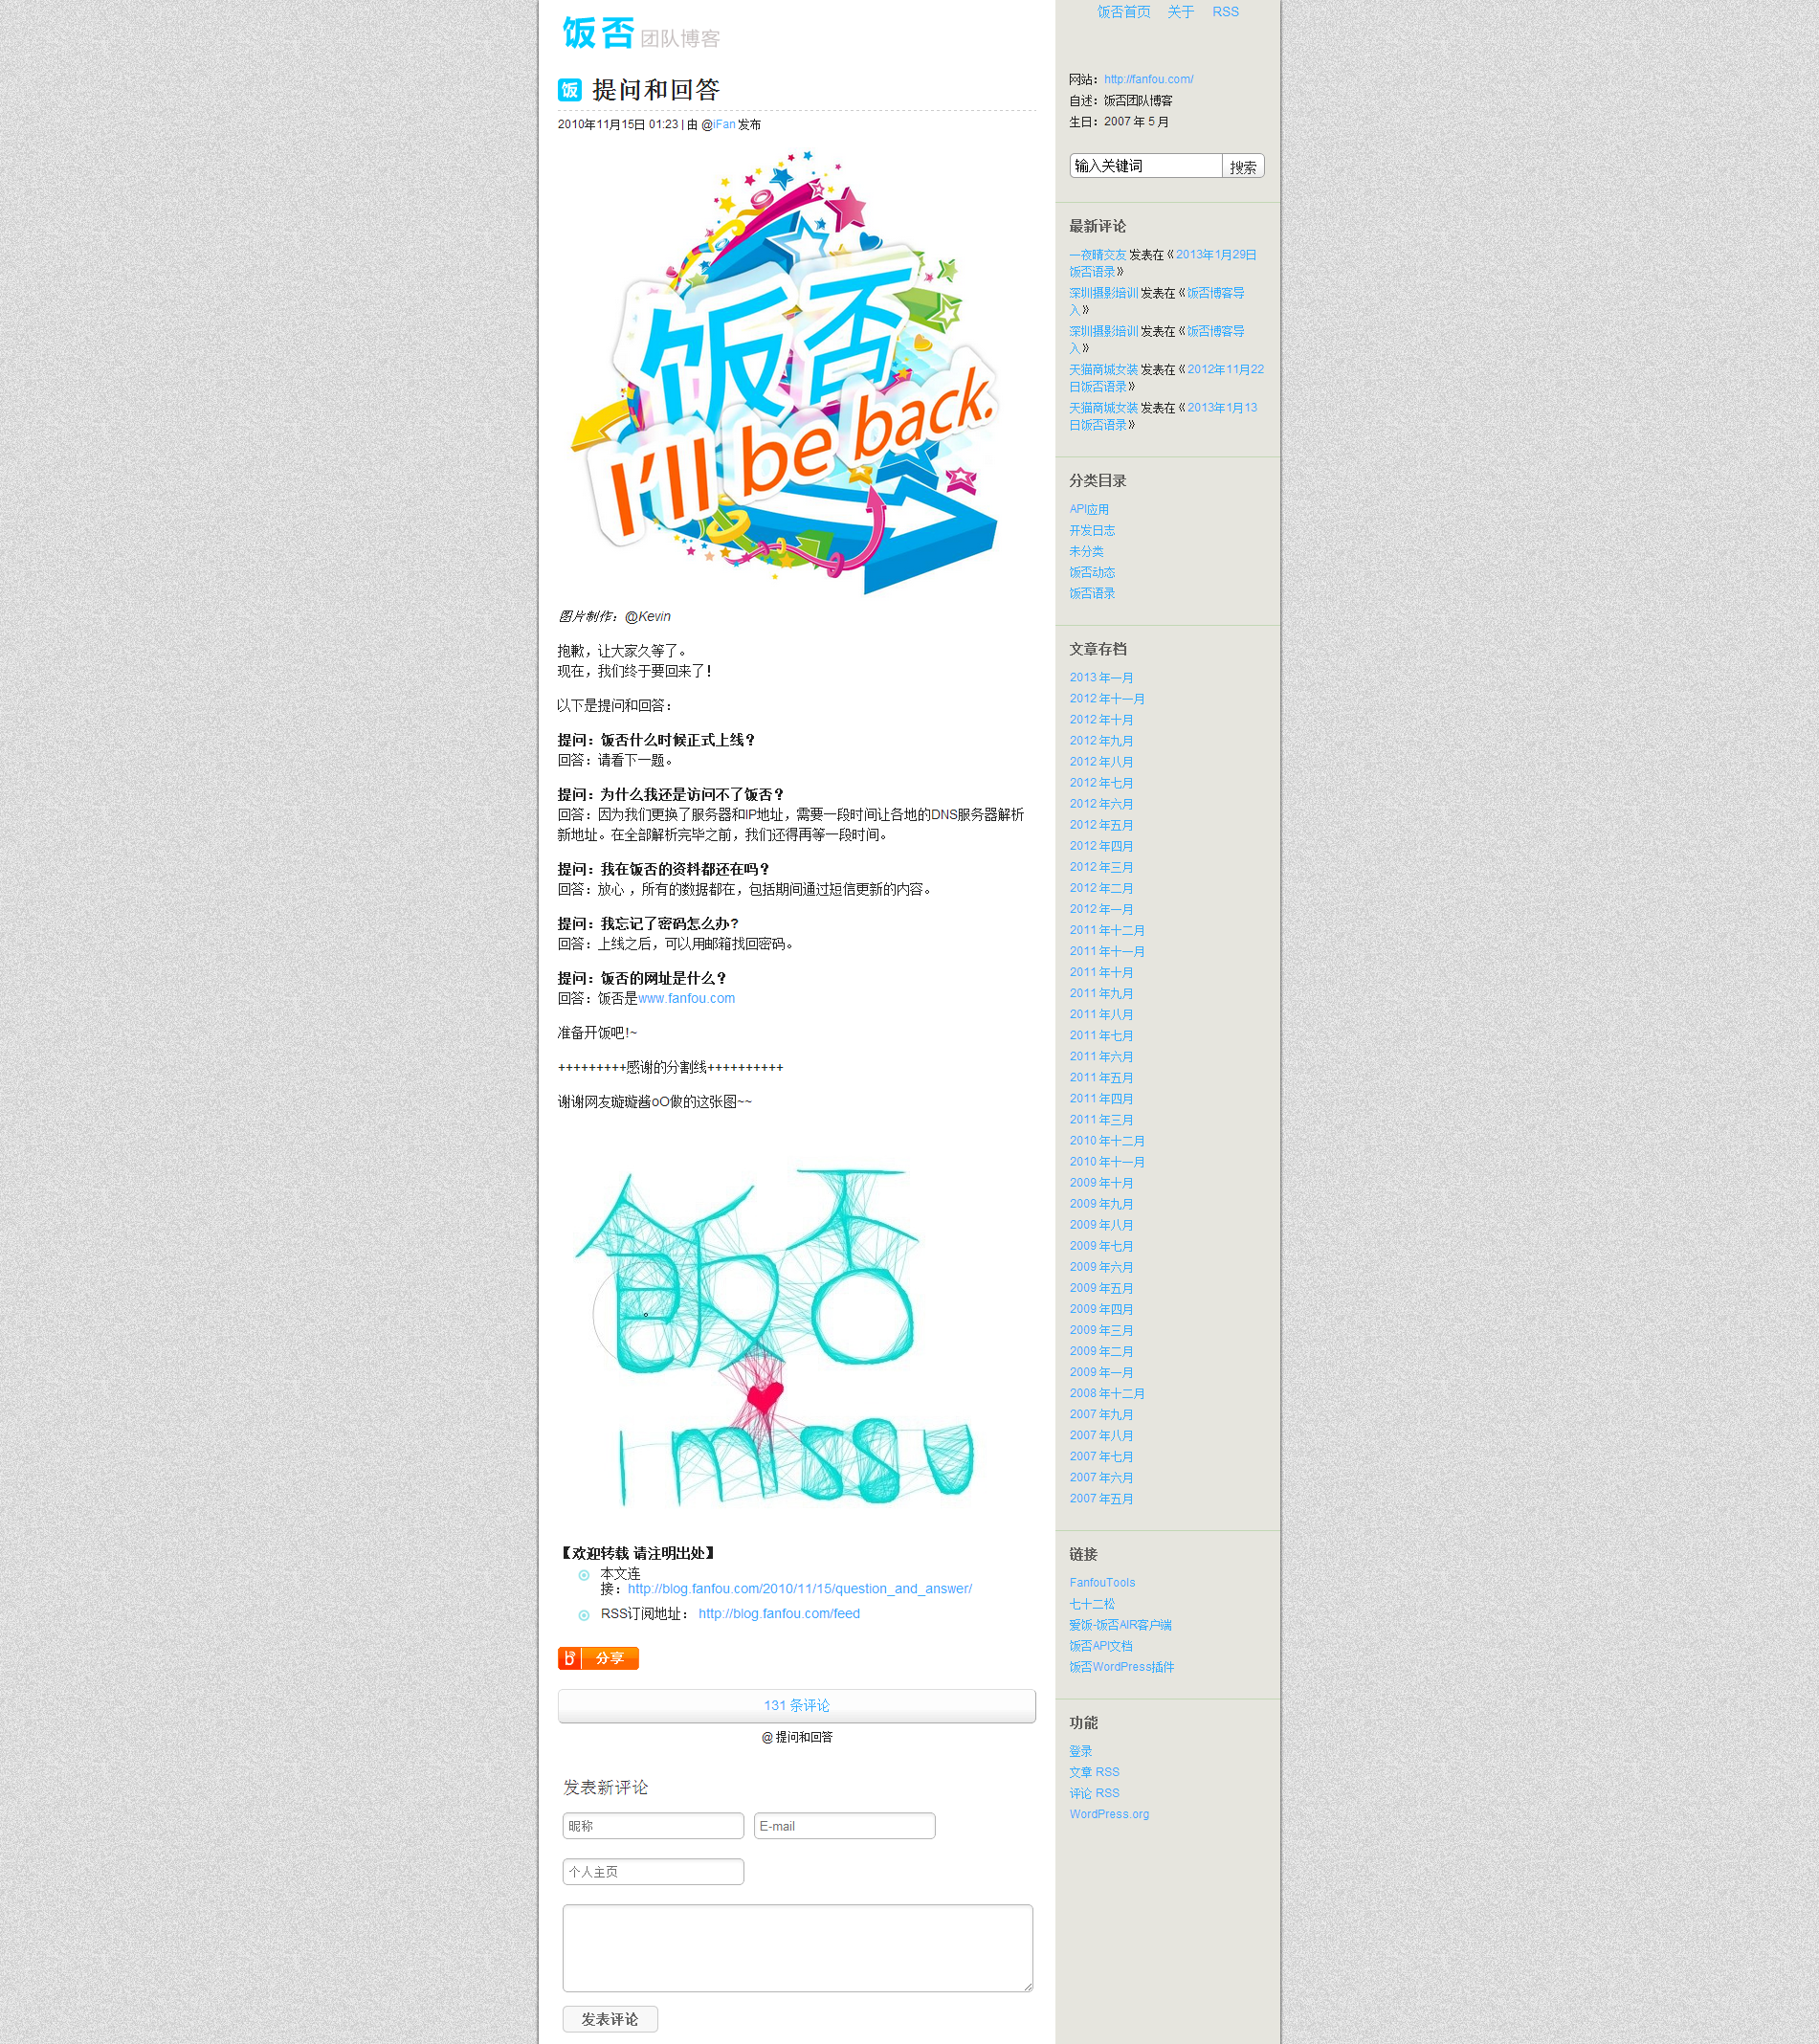Select the 饭否动态 category
The image size is (1819, 2044).
point(1092,572)
